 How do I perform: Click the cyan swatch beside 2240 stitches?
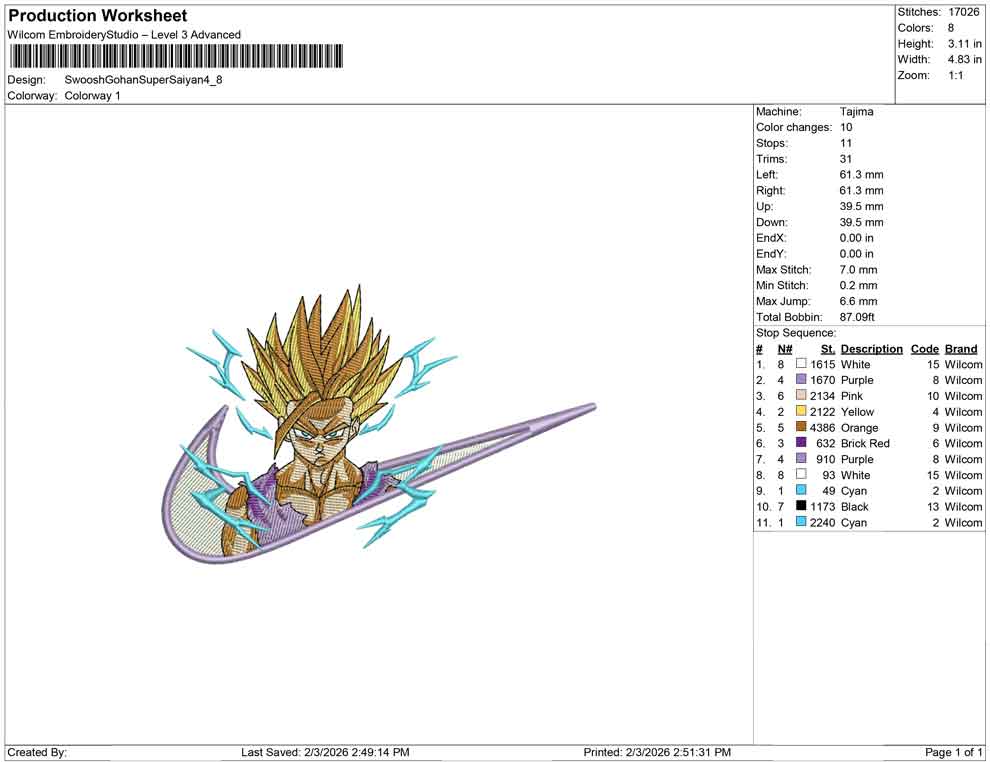tap(801, 521)
